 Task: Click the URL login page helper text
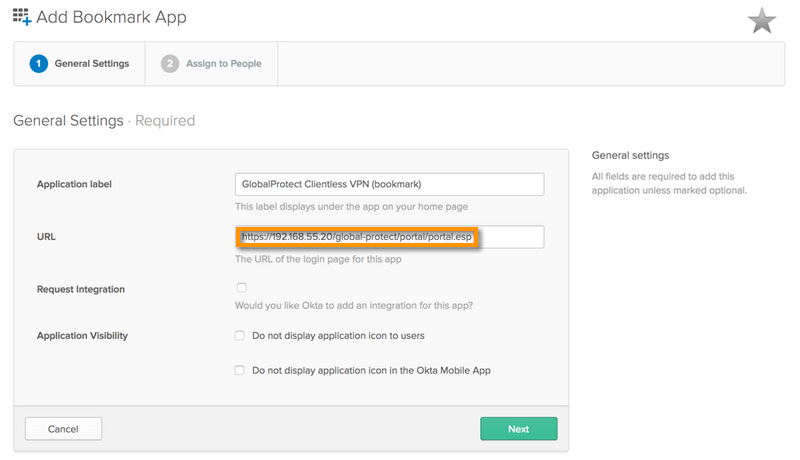320,259
